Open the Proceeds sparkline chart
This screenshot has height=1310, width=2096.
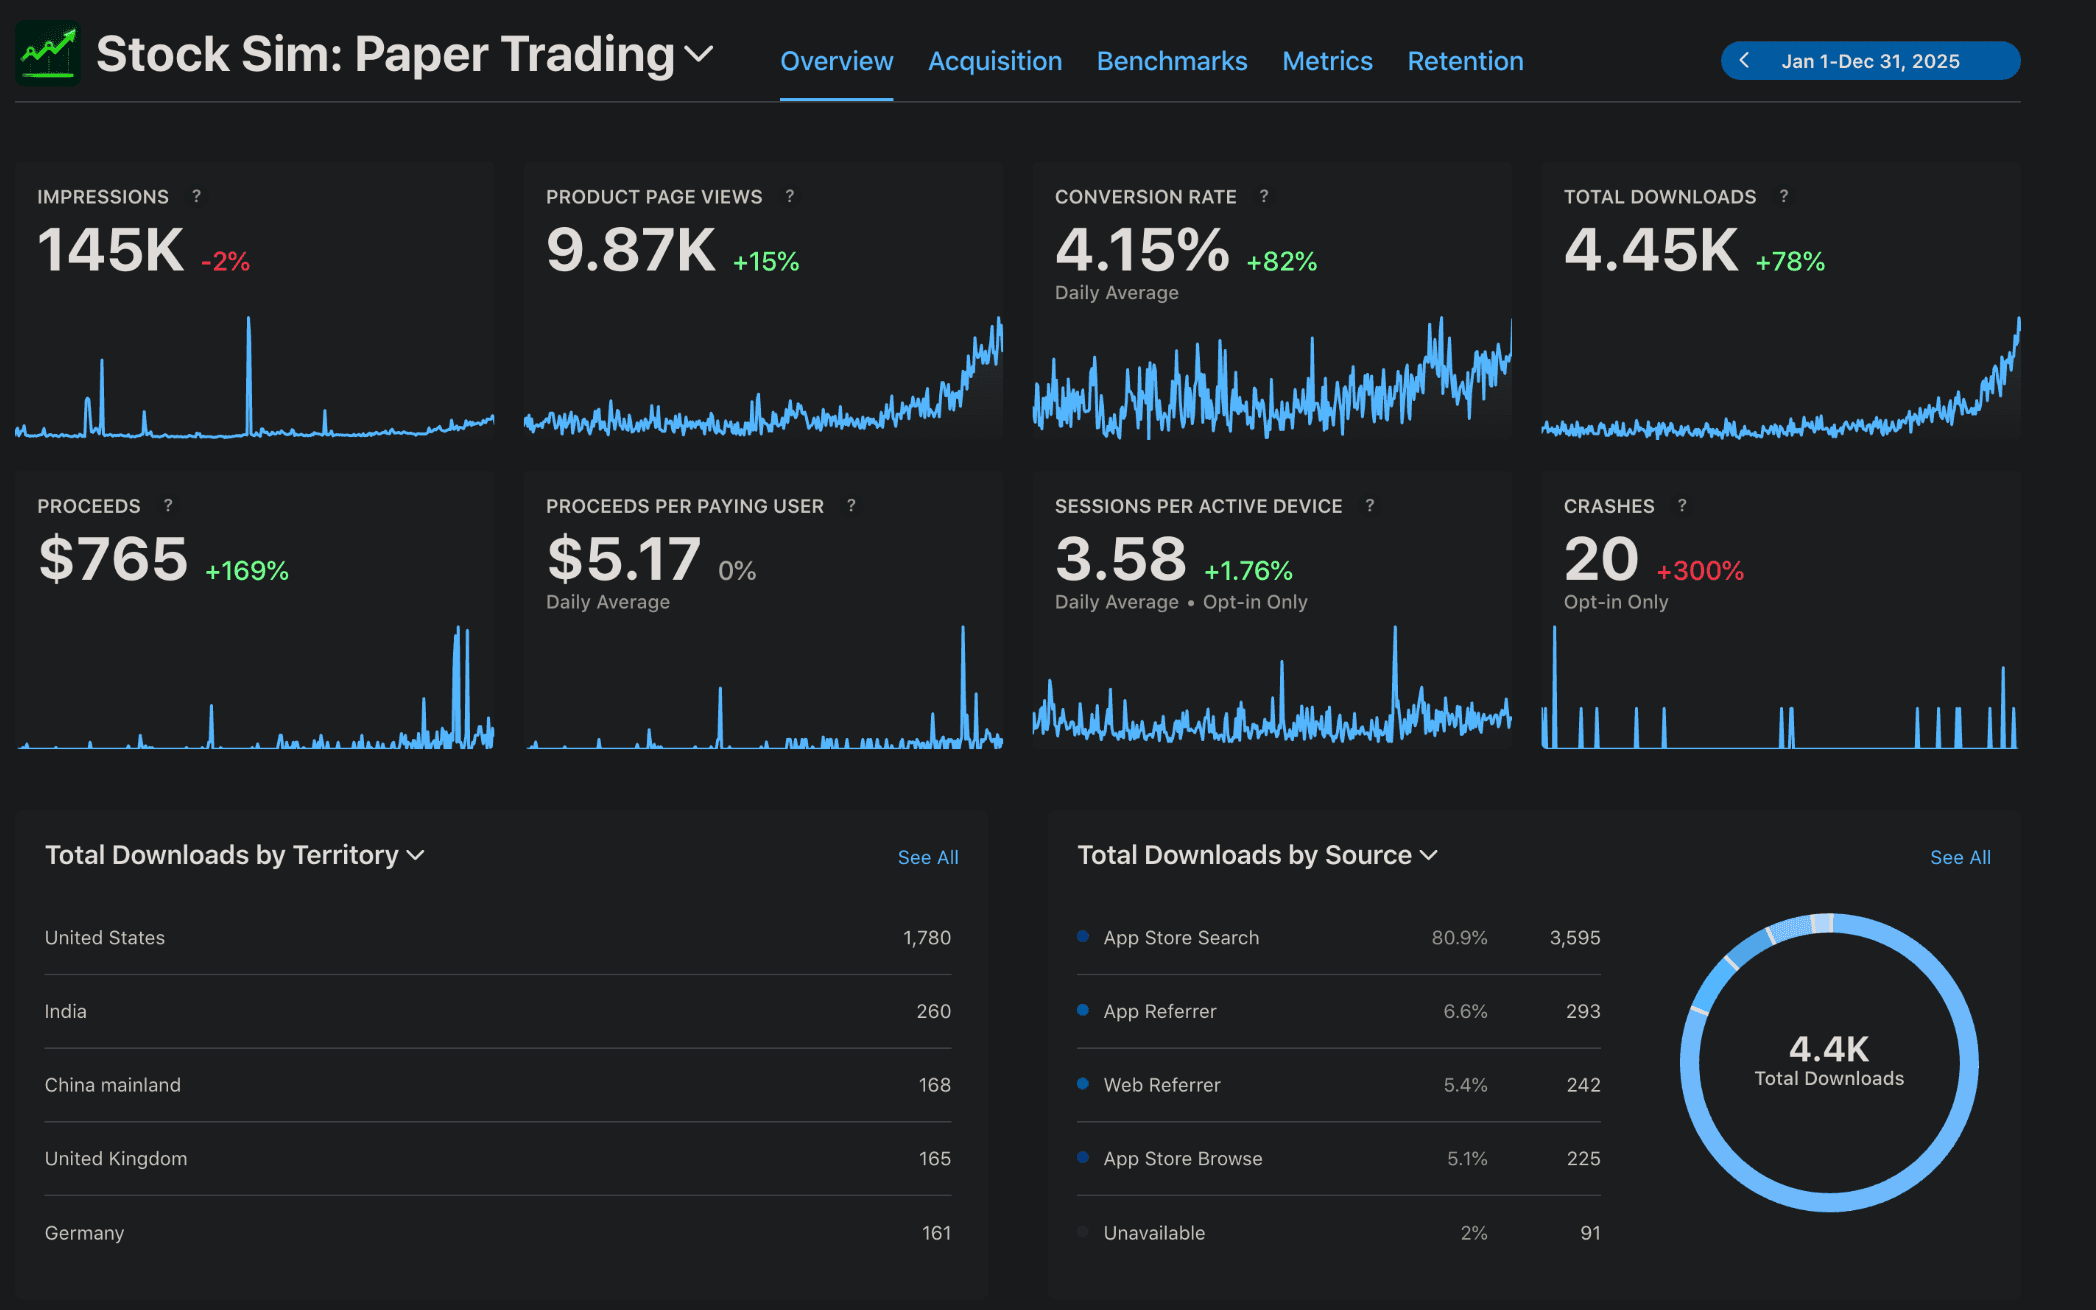(254, 687)
